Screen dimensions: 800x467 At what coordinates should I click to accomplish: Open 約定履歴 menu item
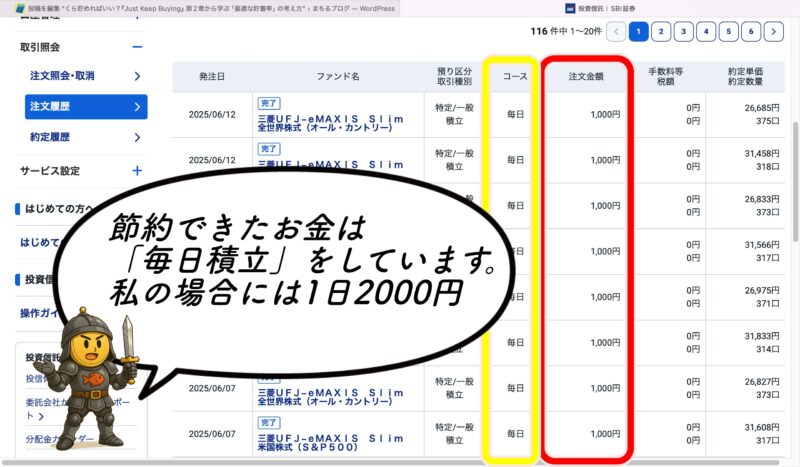(x=50, y=137)
